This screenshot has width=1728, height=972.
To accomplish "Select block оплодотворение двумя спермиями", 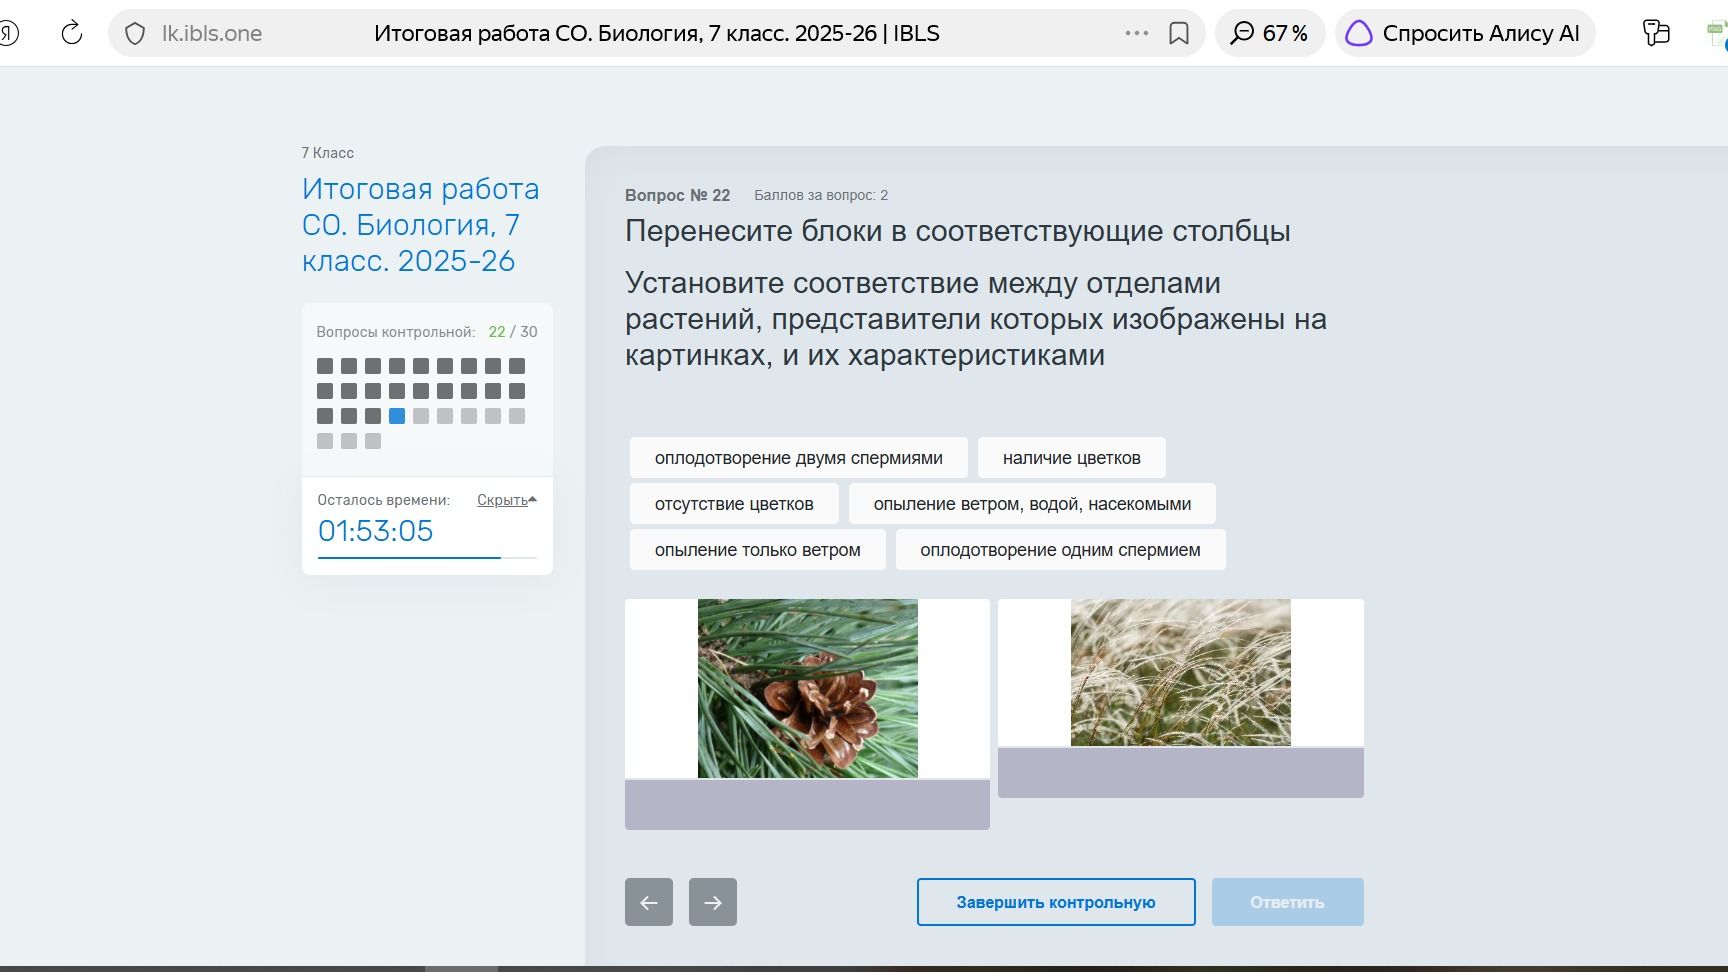I will tap(799, 458).
